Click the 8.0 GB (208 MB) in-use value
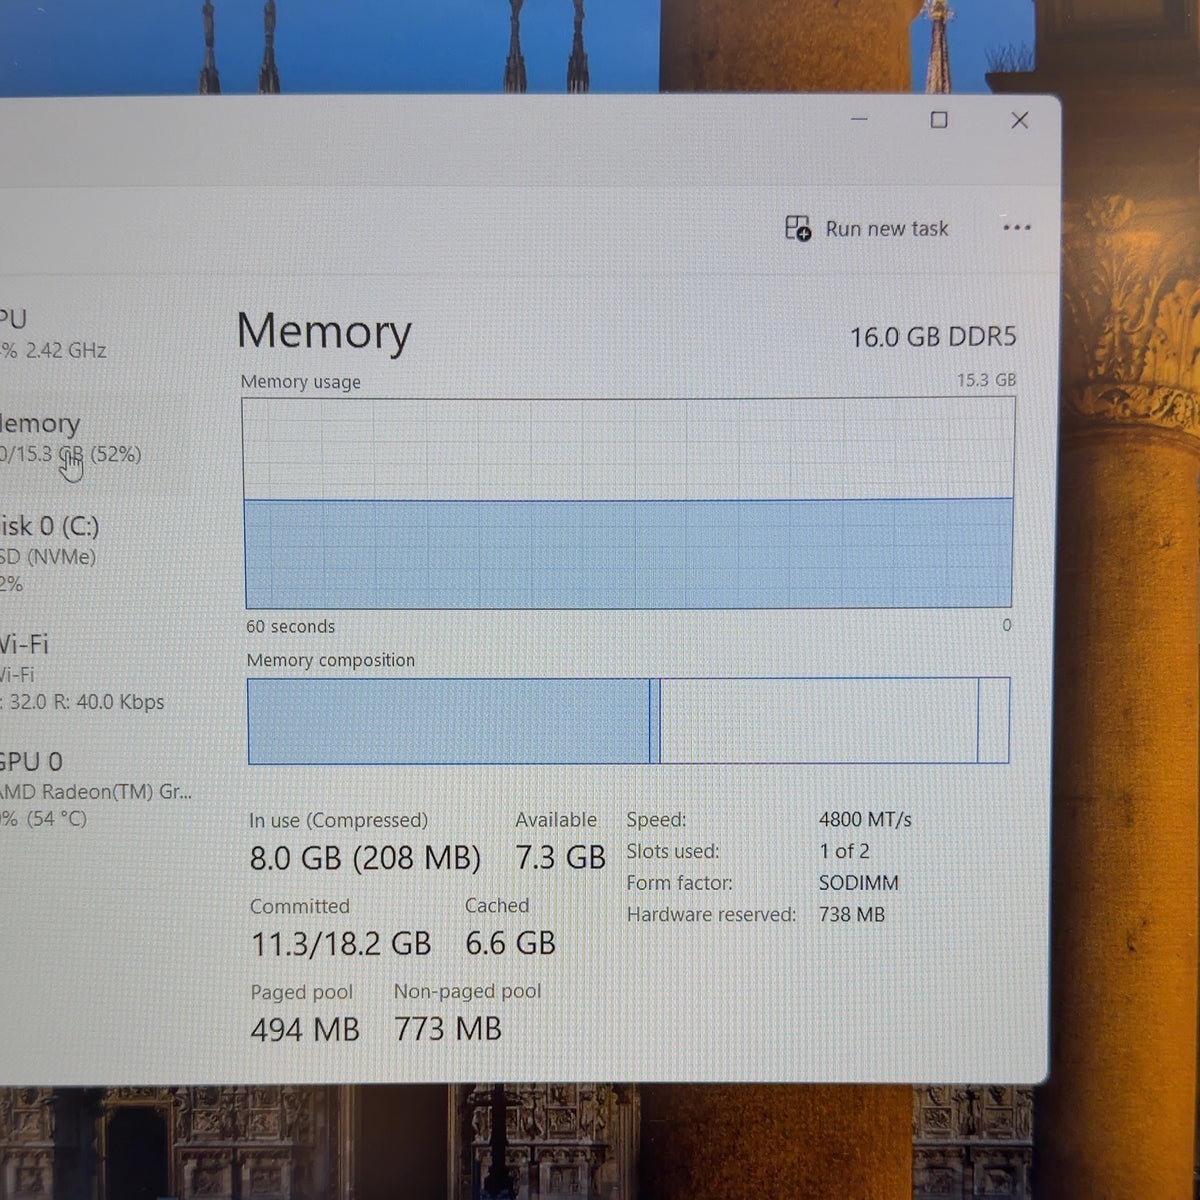The height and width of the screenshot is (1200, 1200). [365, 858]
